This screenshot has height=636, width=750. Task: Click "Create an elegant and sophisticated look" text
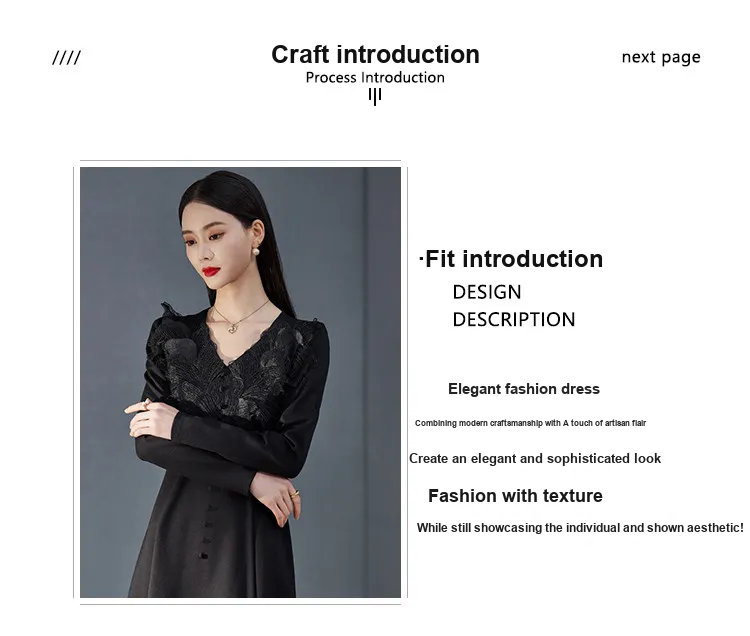click(x=535, y=458)
